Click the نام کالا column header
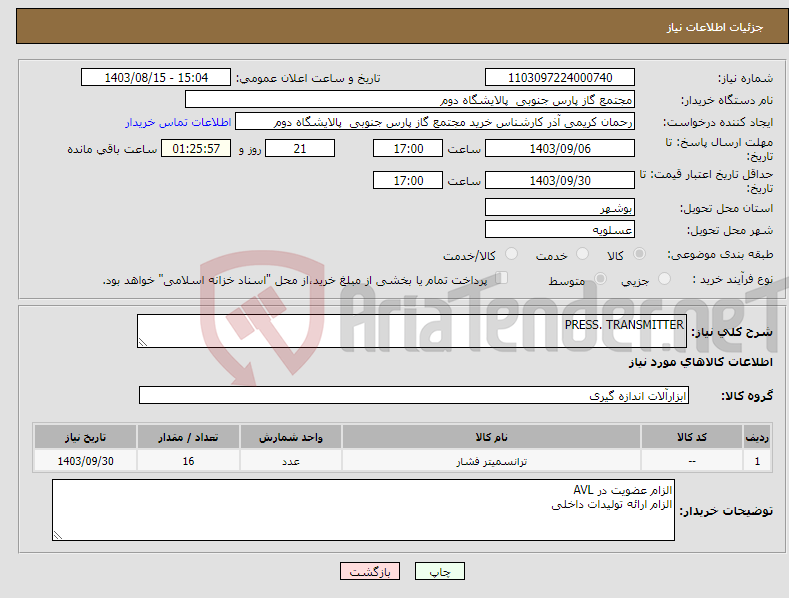The height and width of the screenshot is (598, 789). 491,437
